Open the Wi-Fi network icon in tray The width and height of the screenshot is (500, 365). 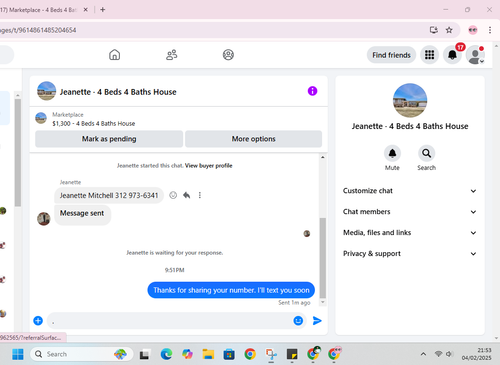pos(438,354)
